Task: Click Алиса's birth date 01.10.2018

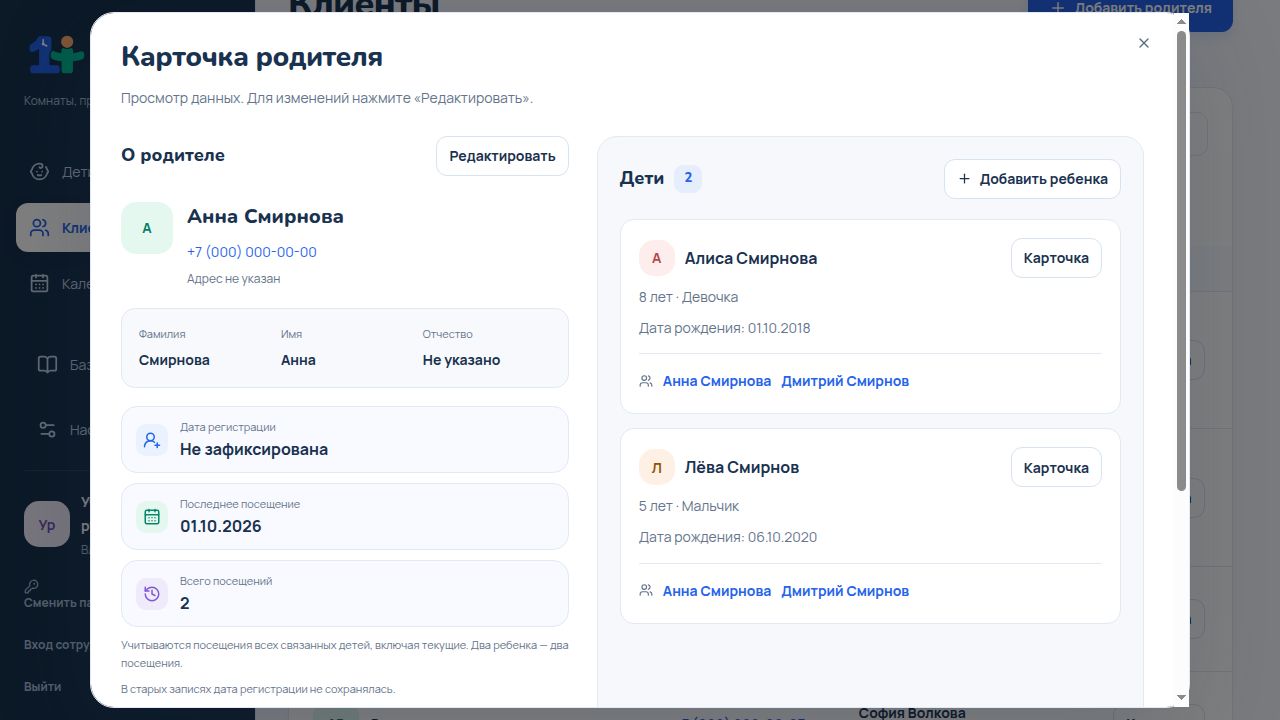Action: pos(779,328)
